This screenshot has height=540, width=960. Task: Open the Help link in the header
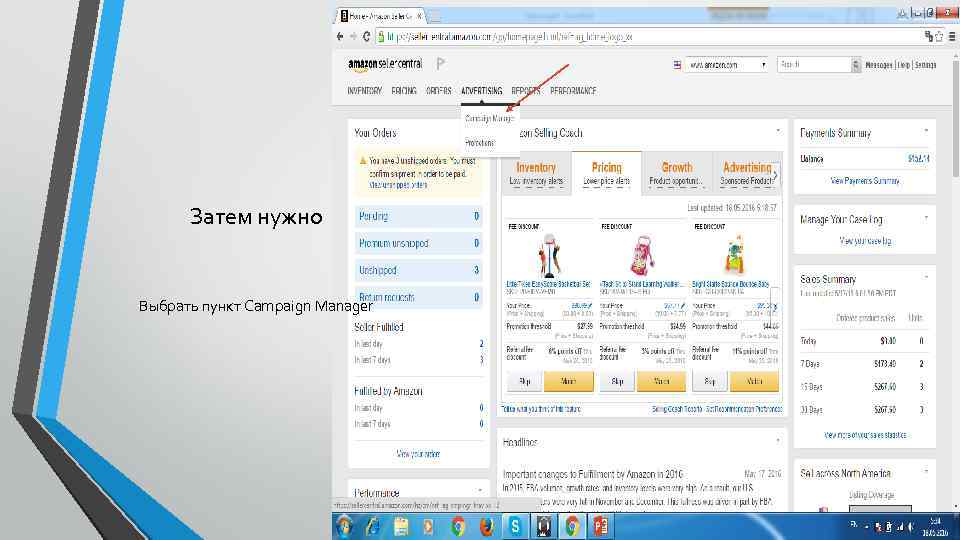[x=904, y=65]
